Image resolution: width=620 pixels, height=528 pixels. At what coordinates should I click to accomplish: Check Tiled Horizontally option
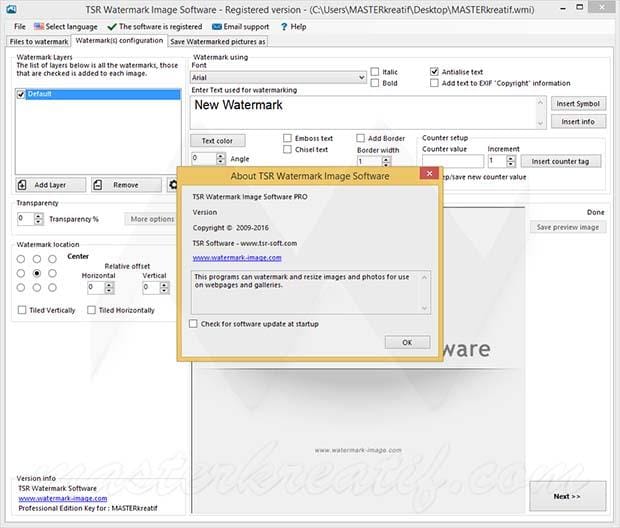[91, 310]
